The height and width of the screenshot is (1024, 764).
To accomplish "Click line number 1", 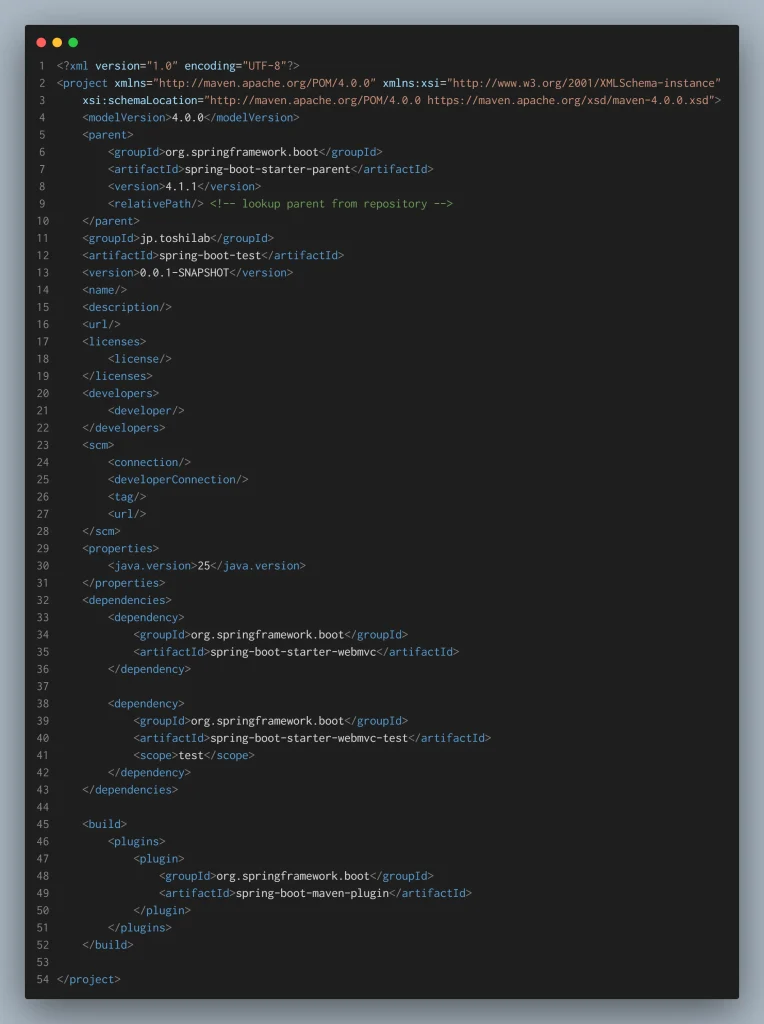I will pyautogui.click(x=42, y=66).
